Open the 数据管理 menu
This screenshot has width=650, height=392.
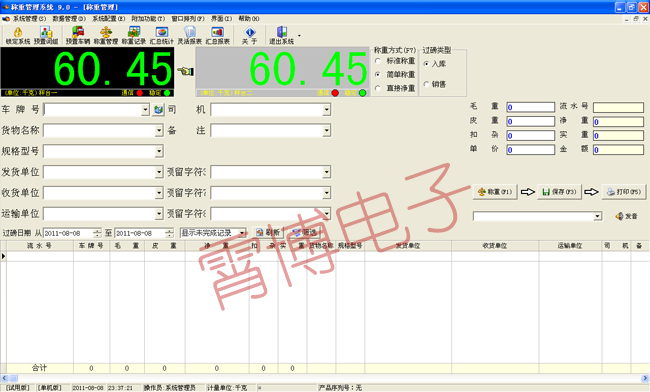(69, 19)
